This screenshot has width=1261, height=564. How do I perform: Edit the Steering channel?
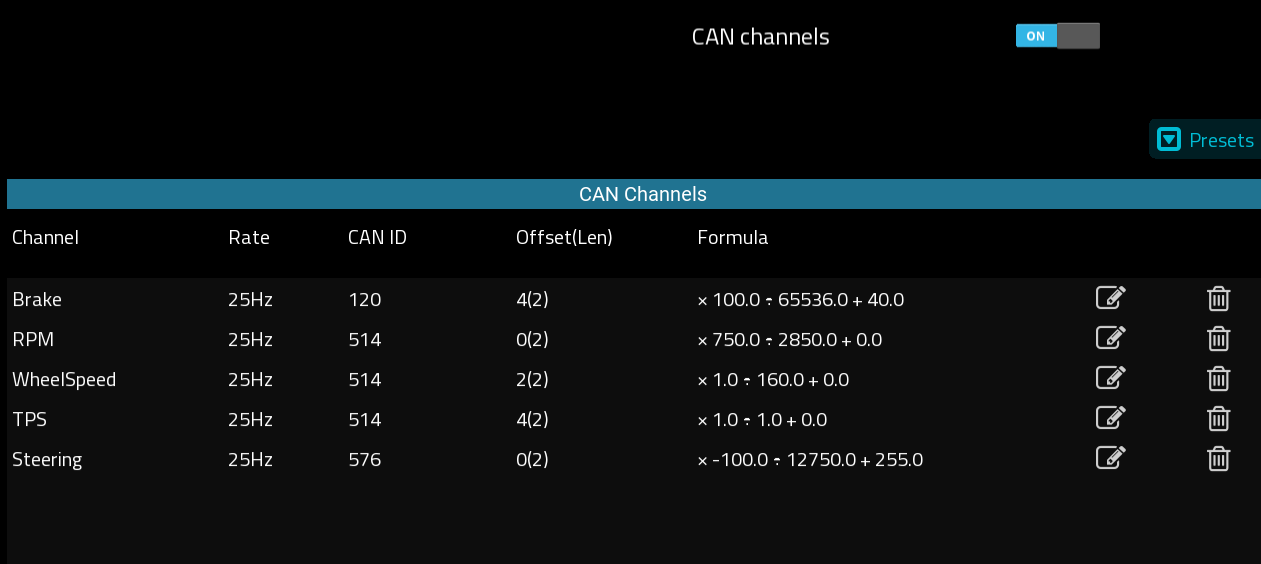click(x=1111, y=458)
